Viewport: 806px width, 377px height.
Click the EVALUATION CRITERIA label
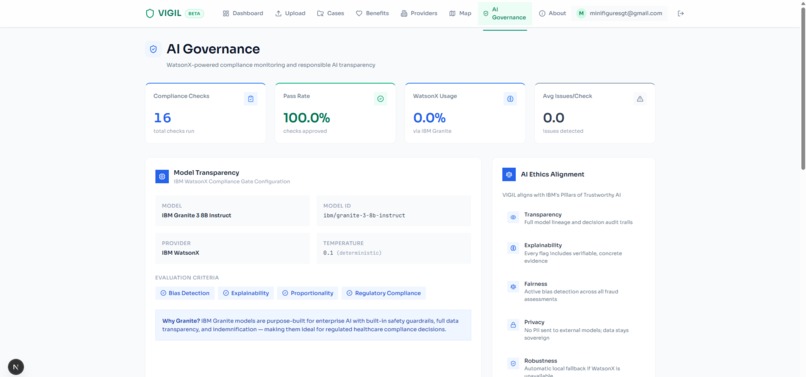coord(187,278)
